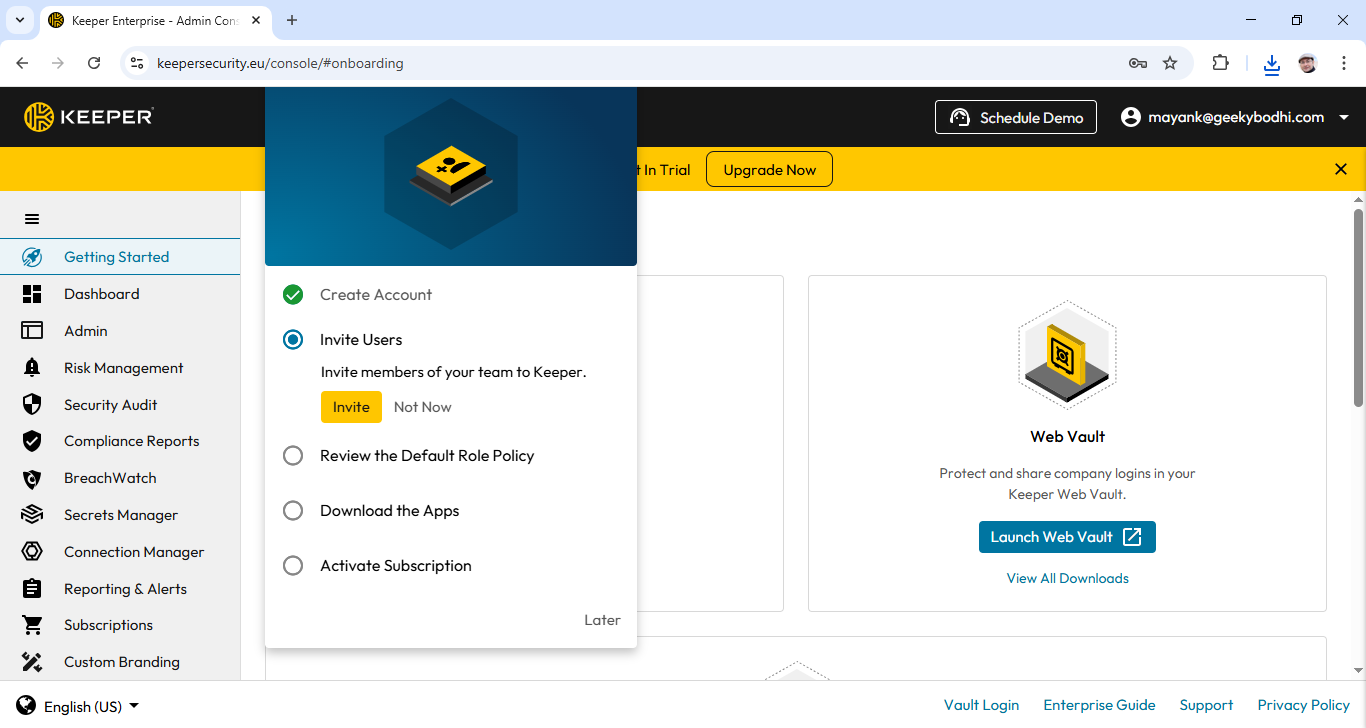Reload the page
This screenshot has height=728, width=1366.
[x=94, y=63]
